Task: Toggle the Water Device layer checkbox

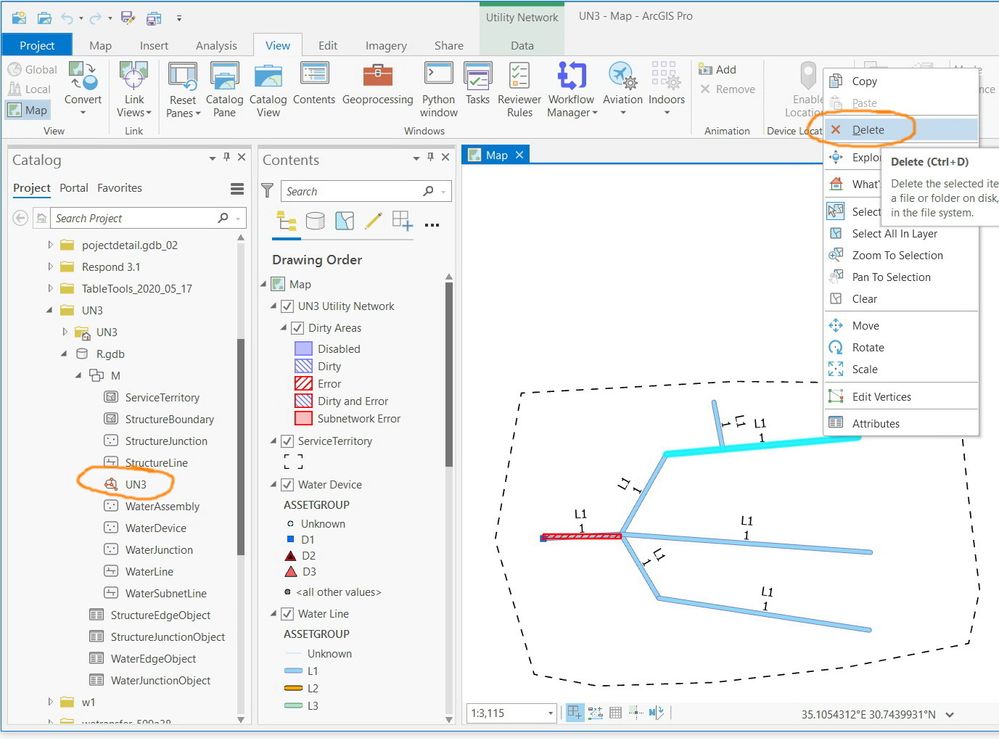Action: (287, 485)
